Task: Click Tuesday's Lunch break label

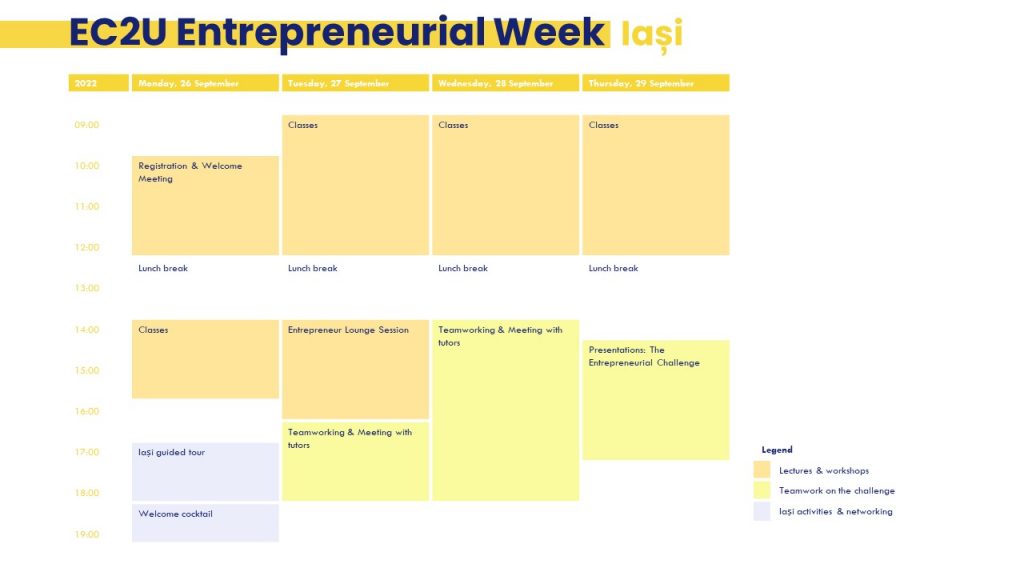Action: 313,268
